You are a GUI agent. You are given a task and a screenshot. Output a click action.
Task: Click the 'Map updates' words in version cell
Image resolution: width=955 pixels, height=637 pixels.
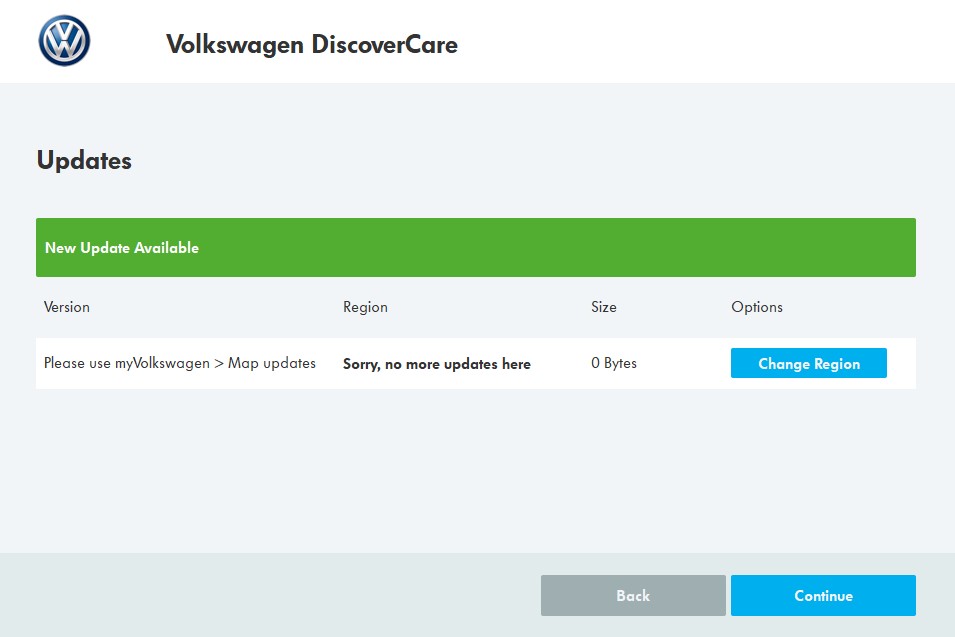click(272, 364)
